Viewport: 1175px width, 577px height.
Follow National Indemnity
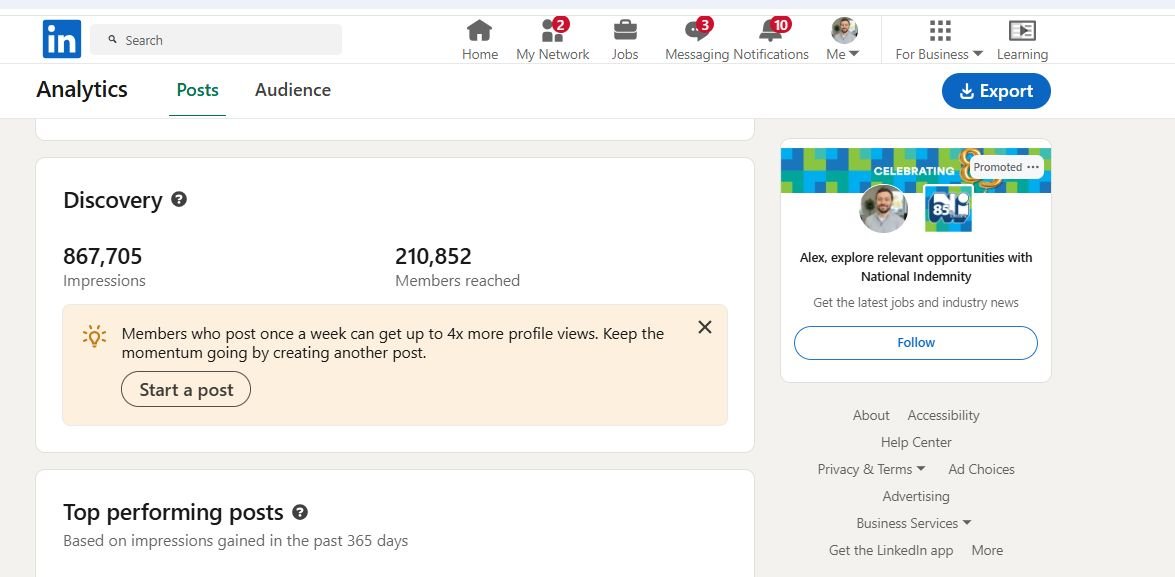click(916, 343)
